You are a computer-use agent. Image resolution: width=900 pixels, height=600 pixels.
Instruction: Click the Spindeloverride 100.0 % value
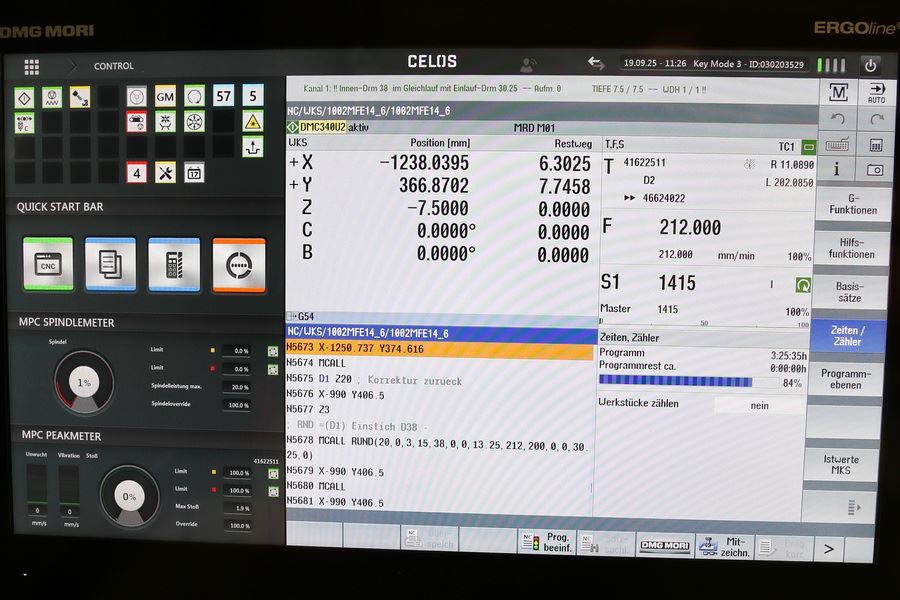coord(238,405)
